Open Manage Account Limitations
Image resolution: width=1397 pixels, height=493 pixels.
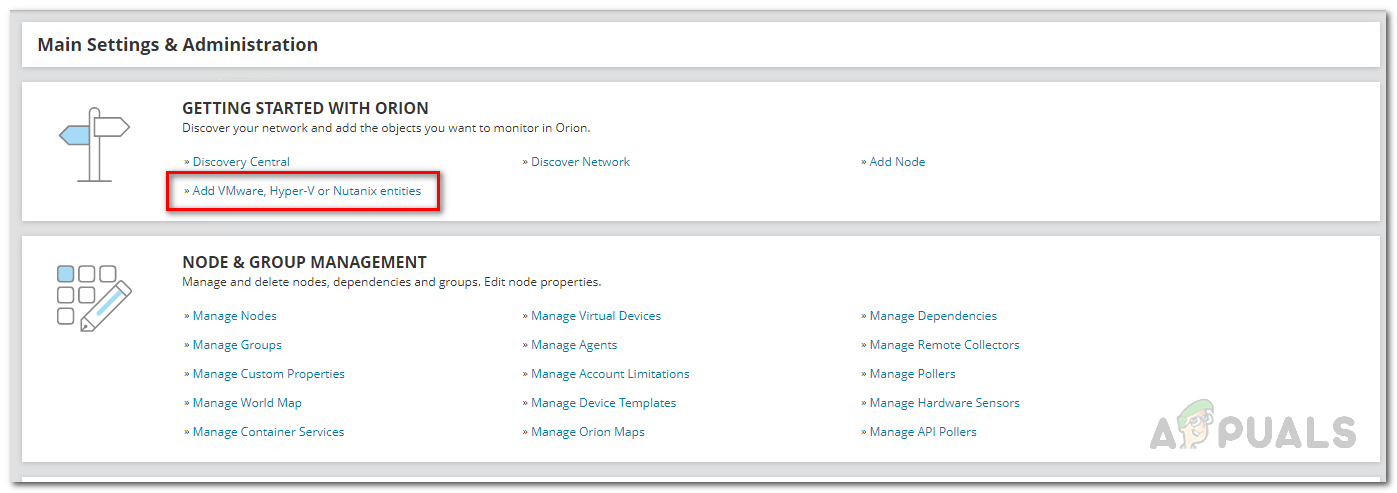[610, 374]
